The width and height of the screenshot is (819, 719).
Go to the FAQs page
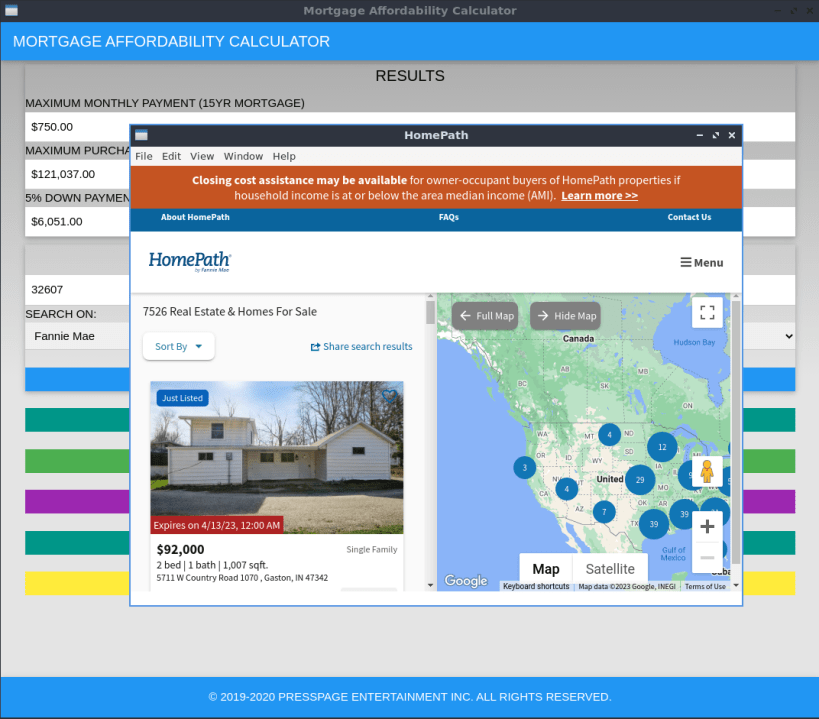(x=449, y=217)
